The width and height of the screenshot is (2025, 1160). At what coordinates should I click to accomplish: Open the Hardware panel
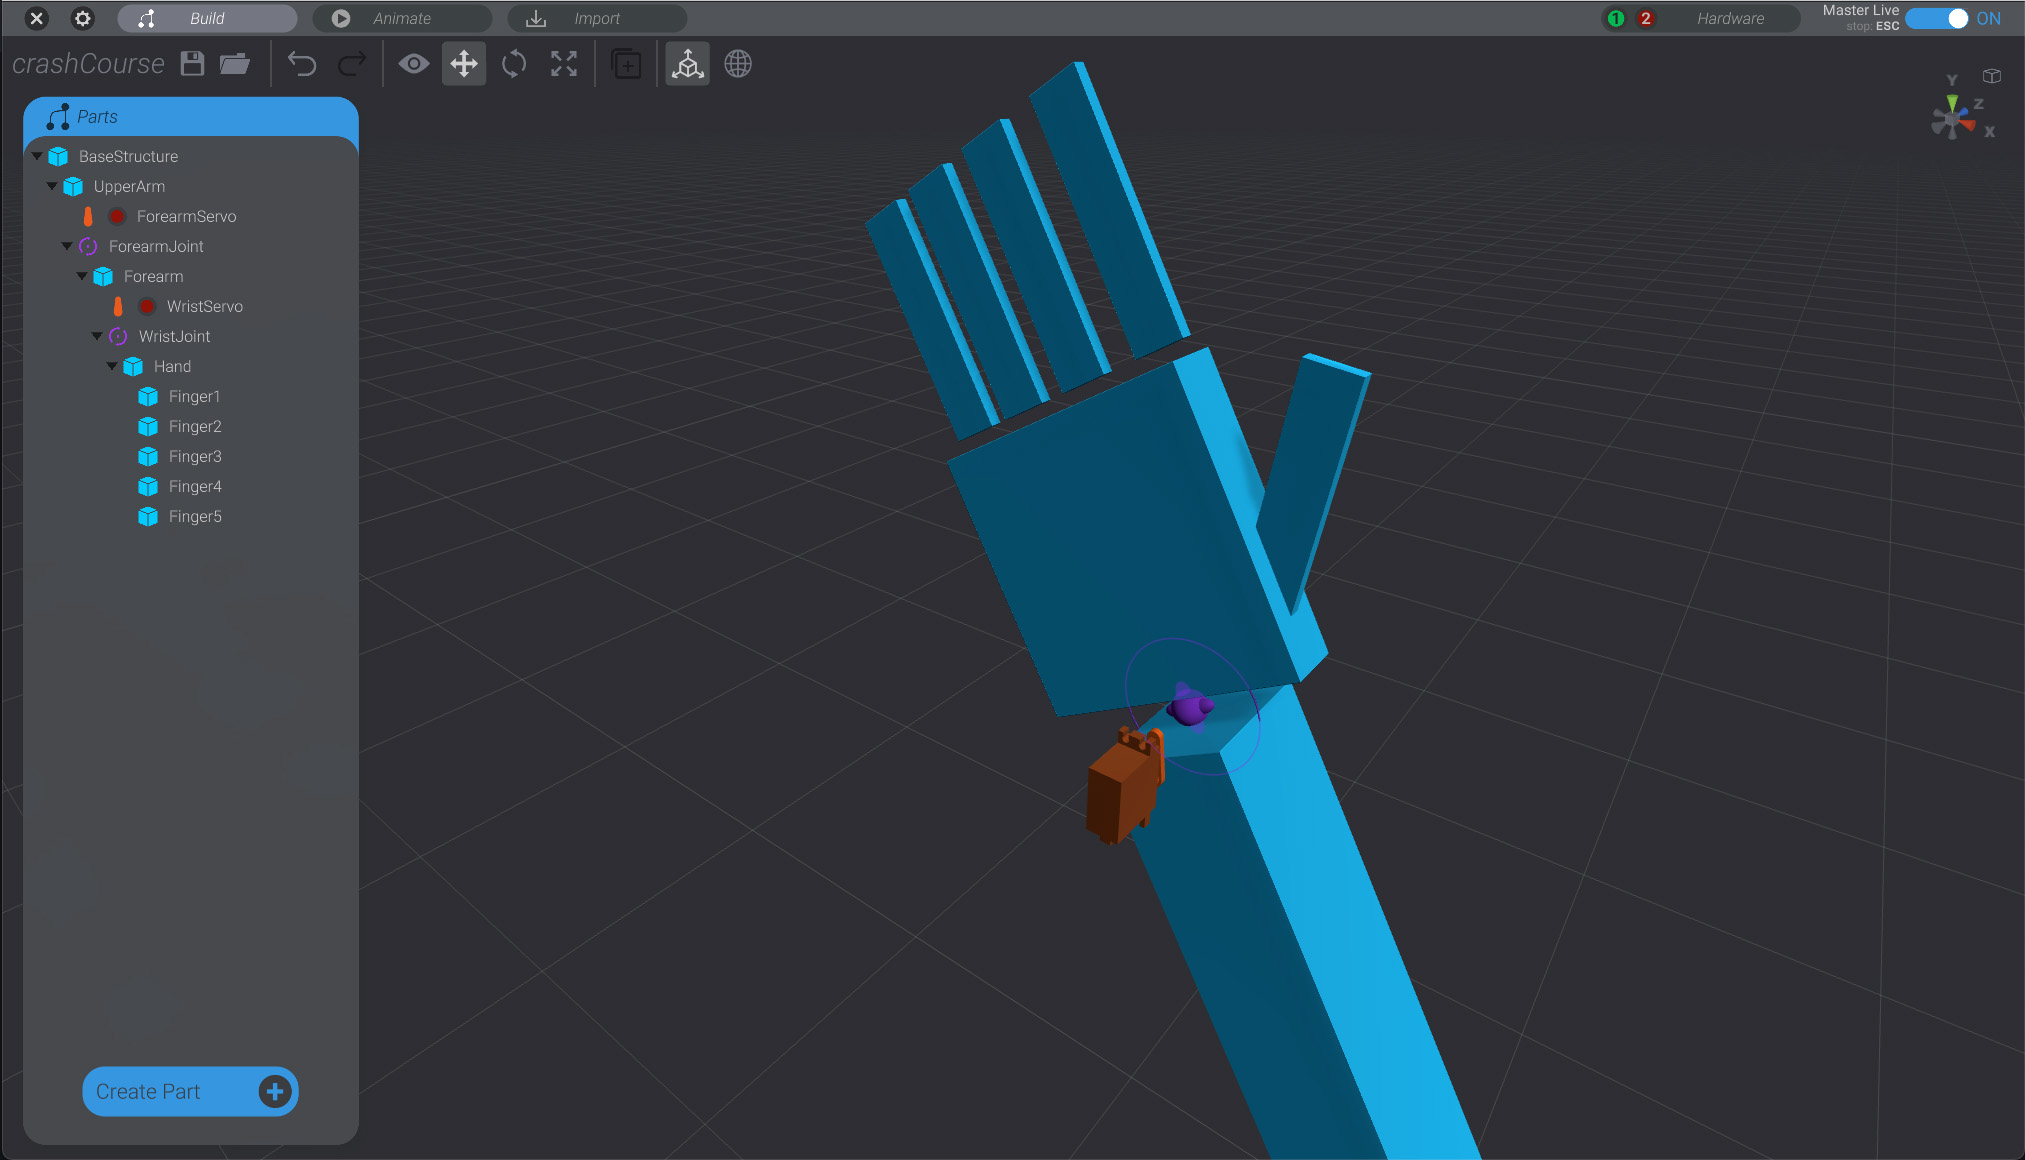click(1730, 18)
